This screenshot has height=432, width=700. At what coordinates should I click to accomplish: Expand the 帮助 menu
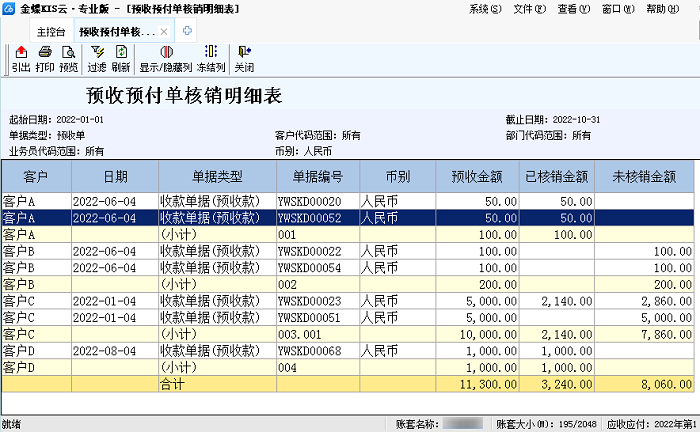coord(660,9)
